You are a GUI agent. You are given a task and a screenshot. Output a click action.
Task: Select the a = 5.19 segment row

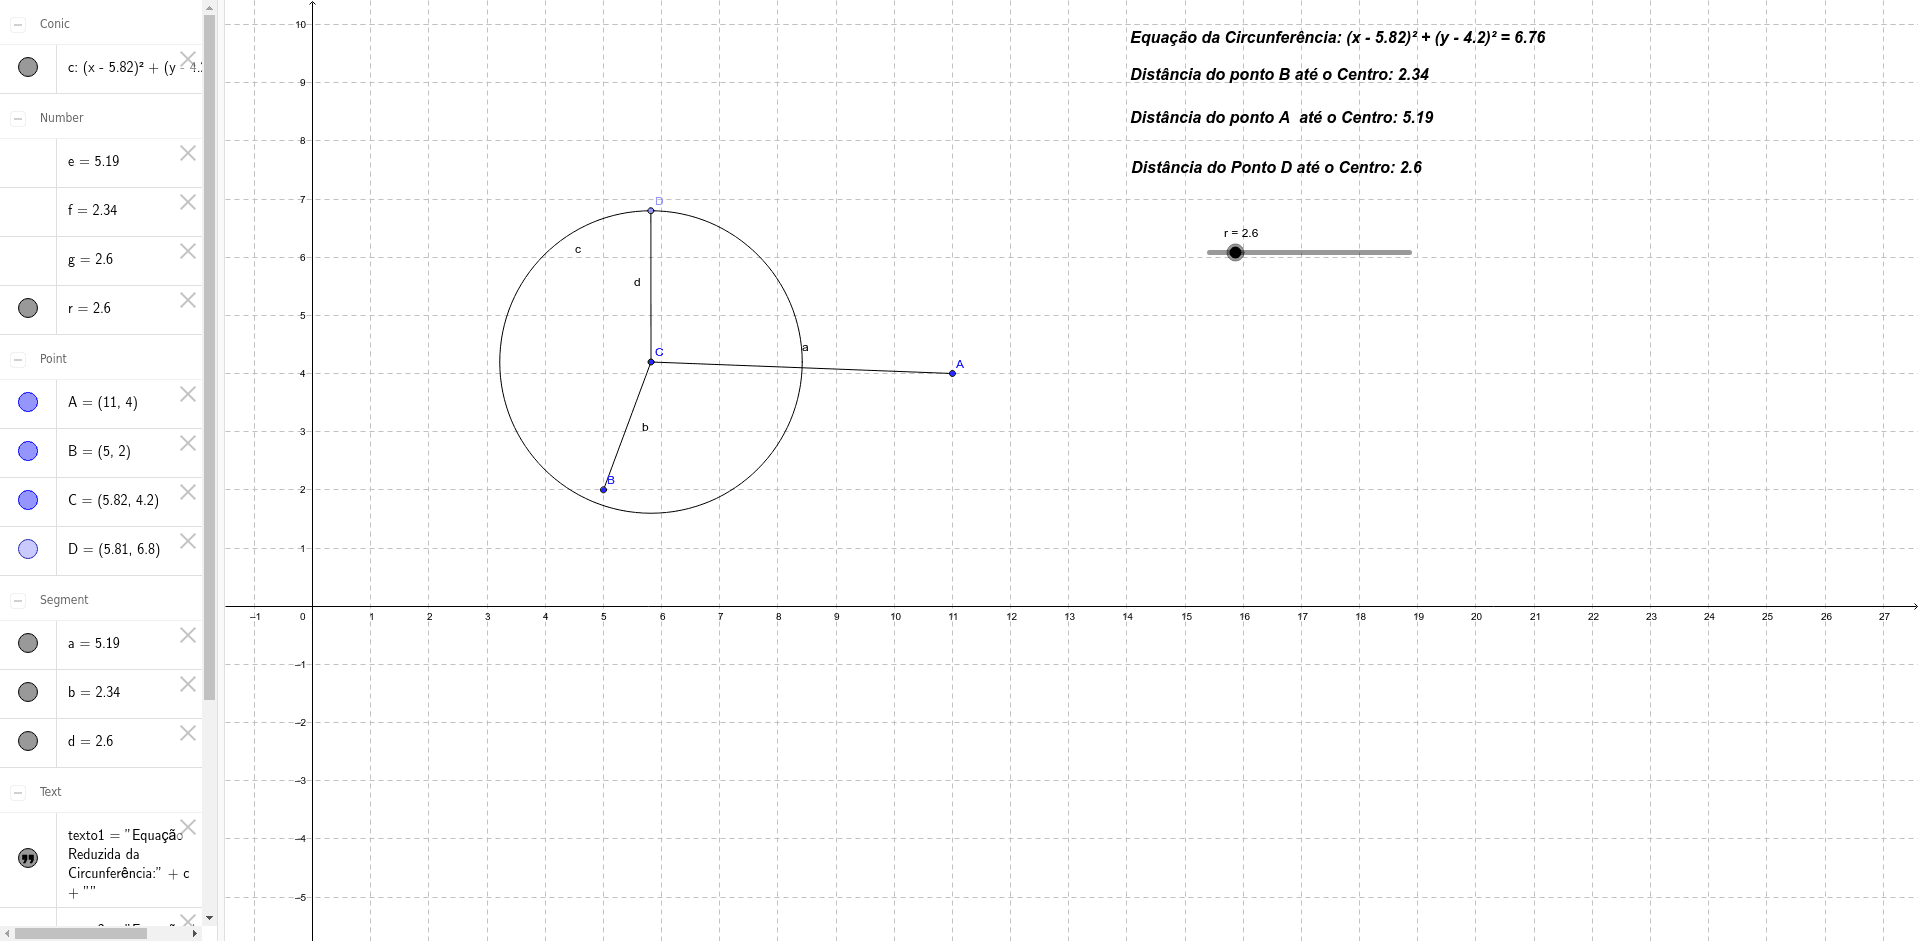tap(101, 644)
